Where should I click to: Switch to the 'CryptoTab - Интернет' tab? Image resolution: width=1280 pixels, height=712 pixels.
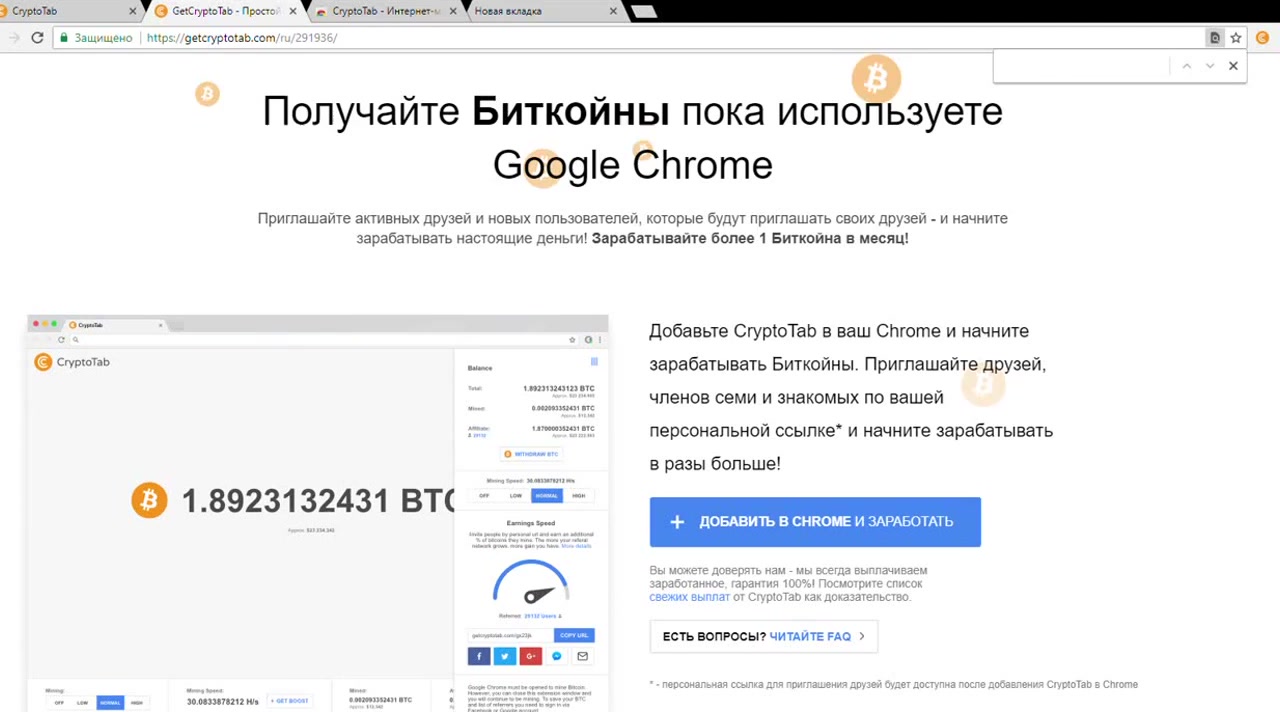[x=385, y=12]
